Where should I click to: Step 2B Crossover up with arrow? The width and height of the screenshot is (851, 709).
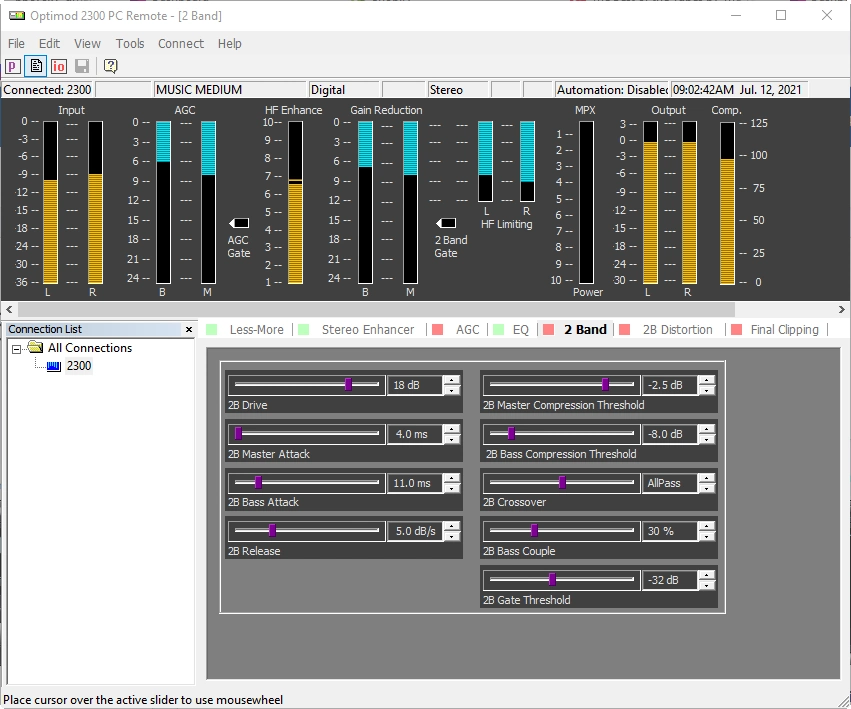click(x=707, y=478)
